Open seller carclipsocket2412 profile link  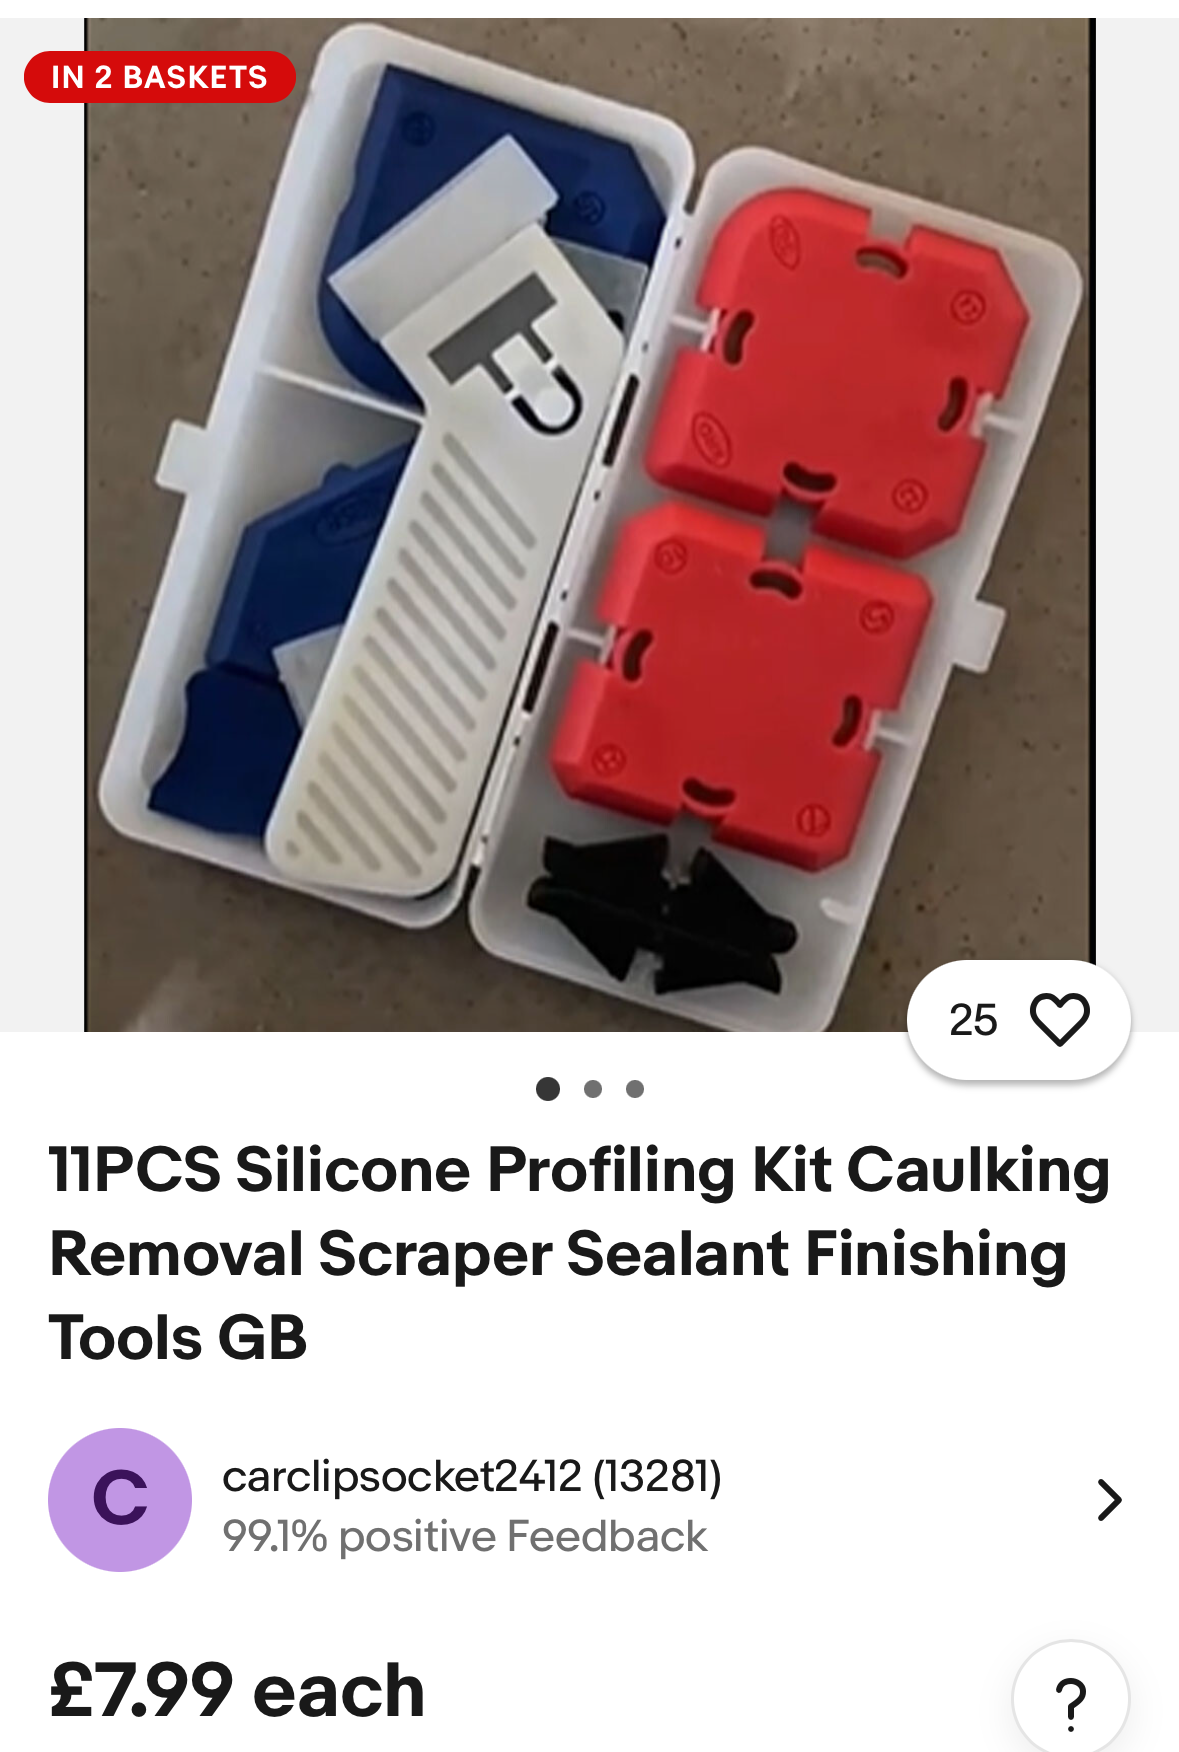(402, 1476)
